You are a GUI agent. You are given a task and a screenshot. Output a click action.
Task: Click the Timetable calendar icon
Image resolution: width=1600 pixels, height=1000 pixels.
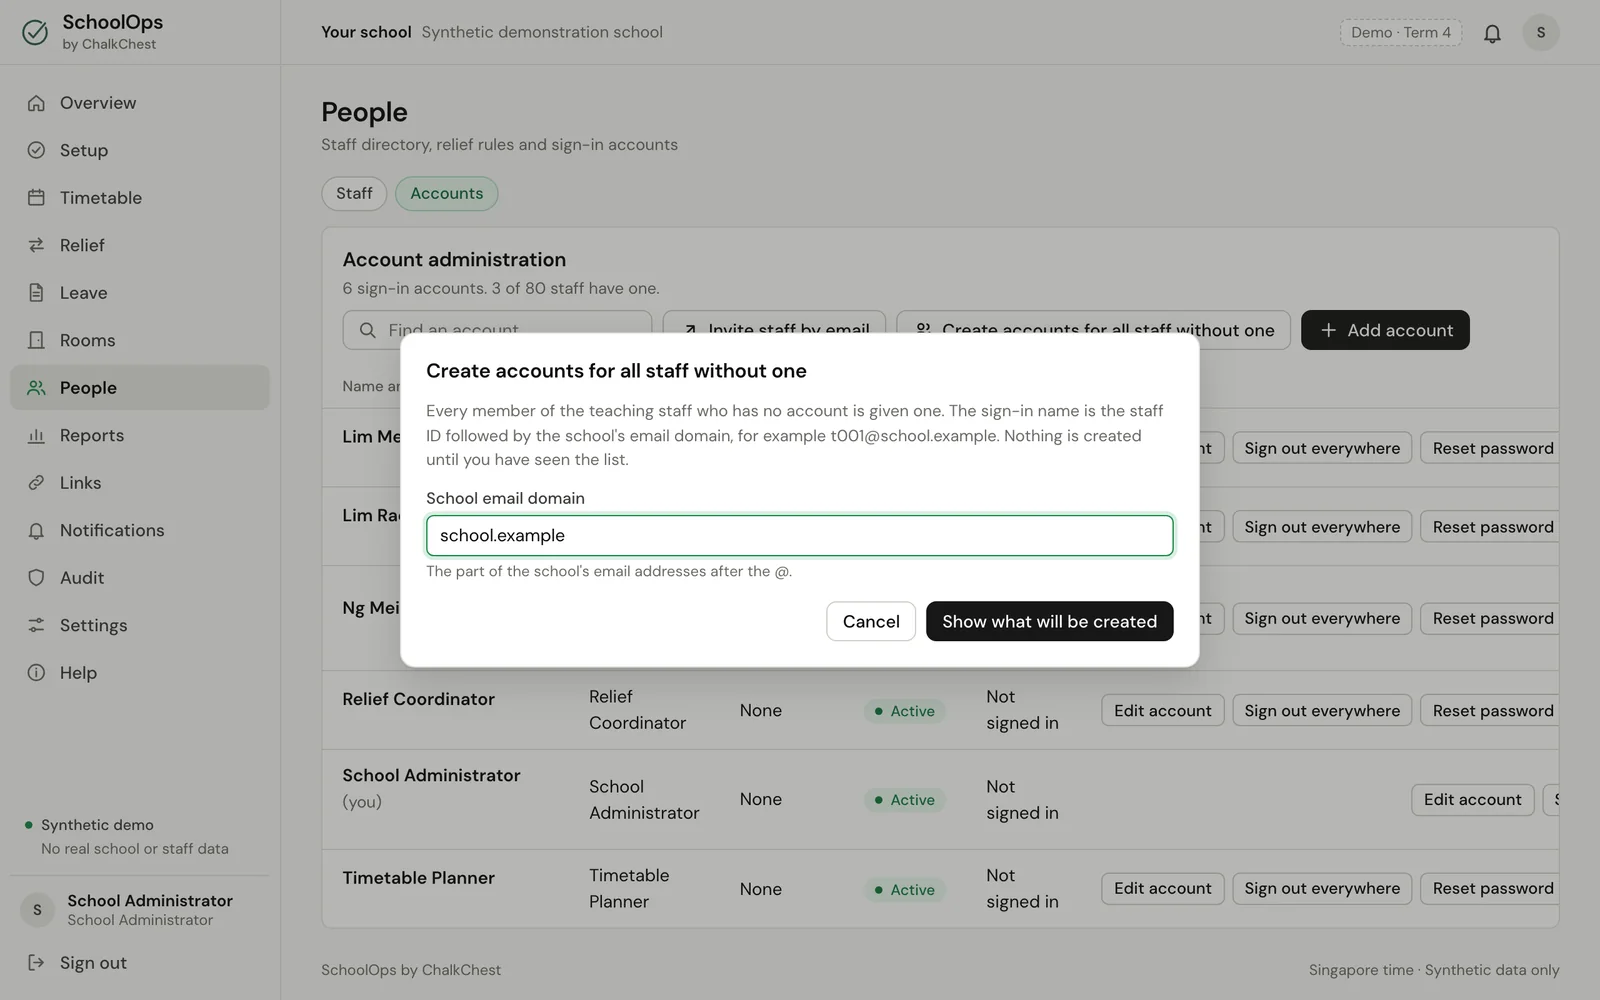point(36,198)
